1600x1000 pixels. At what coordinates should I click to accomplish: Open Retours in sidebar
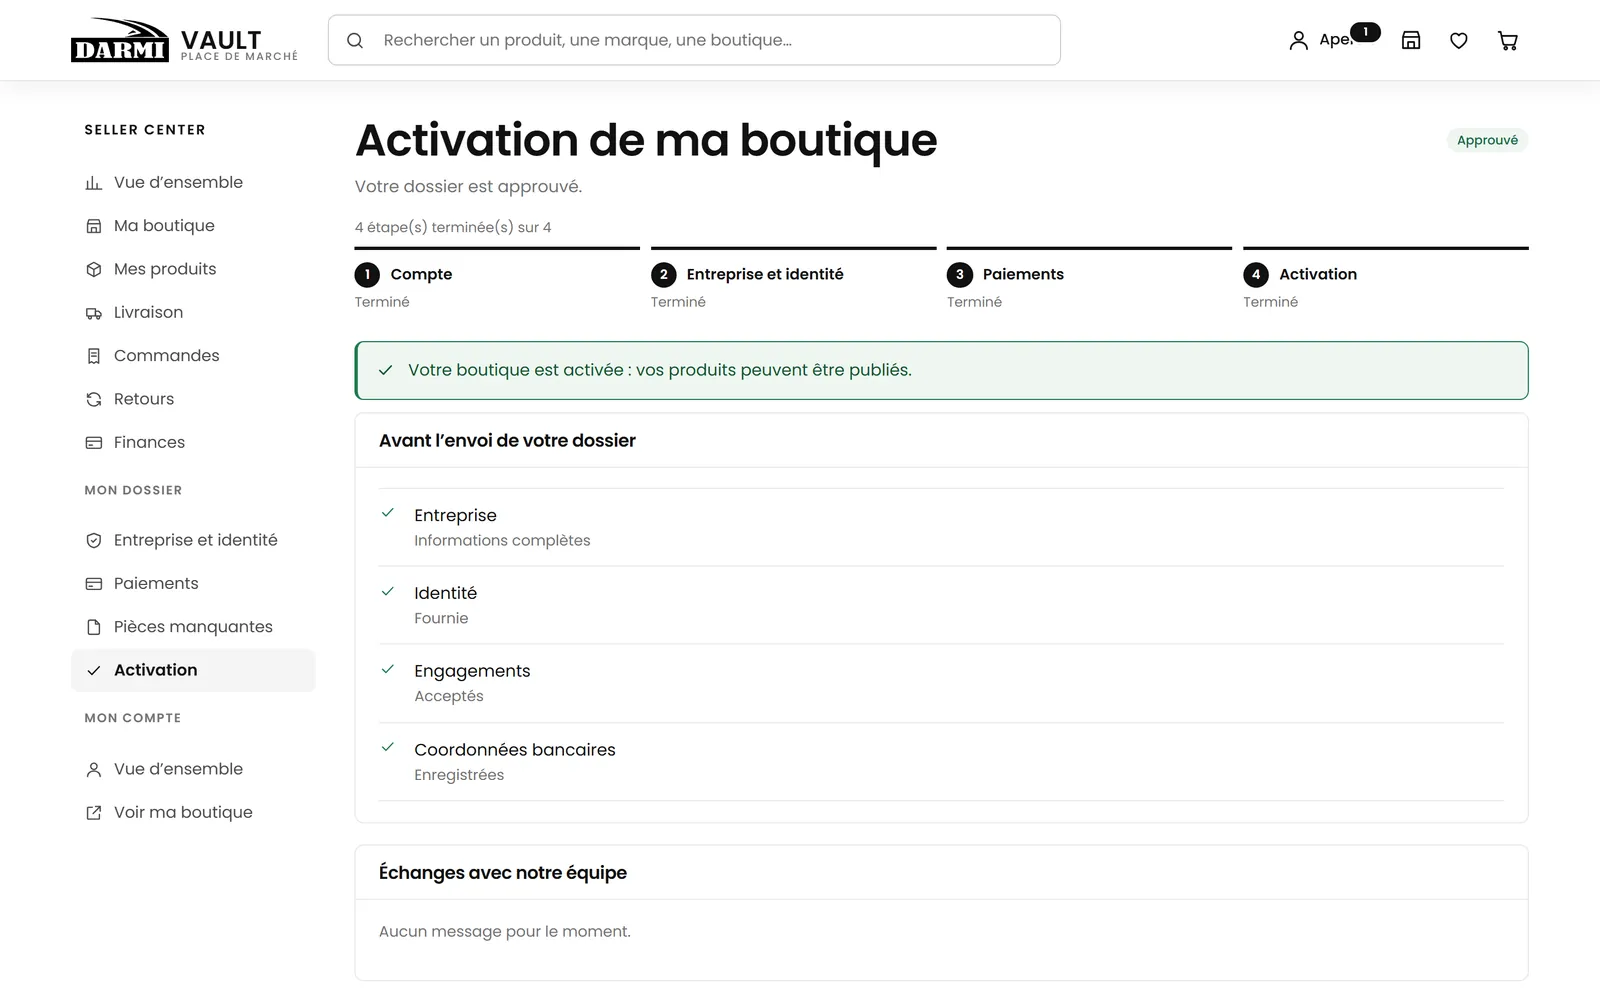click(193, 399)
